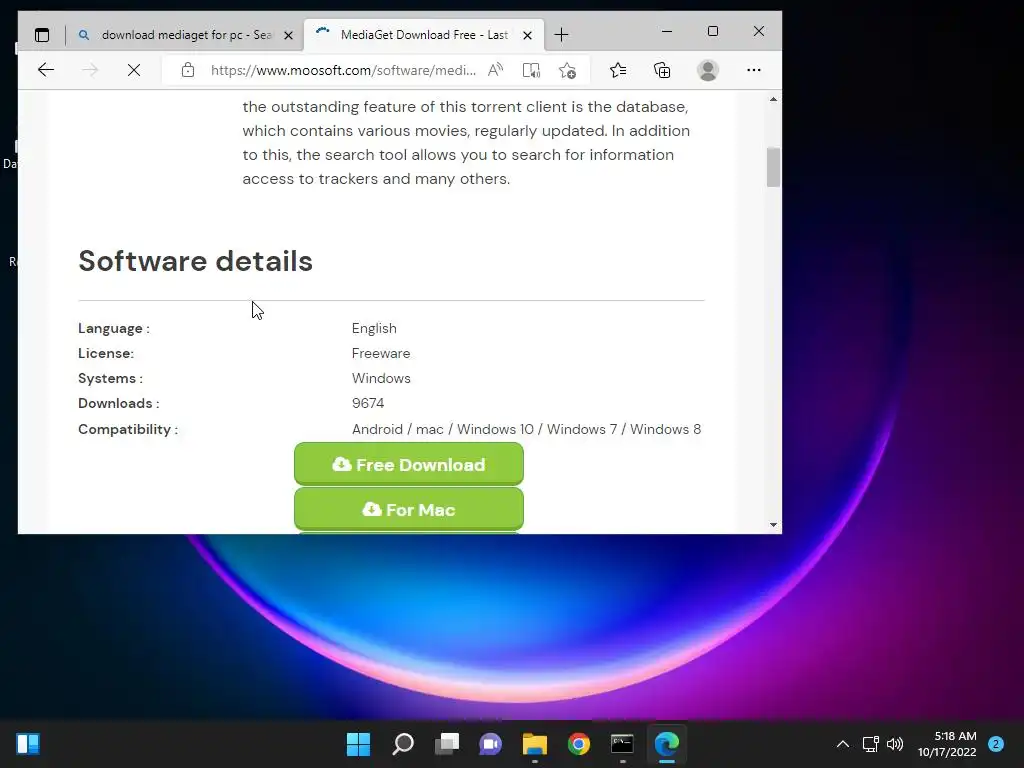Open the browser profile avatar
The width and height of the screenshot is (1024, 768).
pyautogui.click(x=708, y=70)
